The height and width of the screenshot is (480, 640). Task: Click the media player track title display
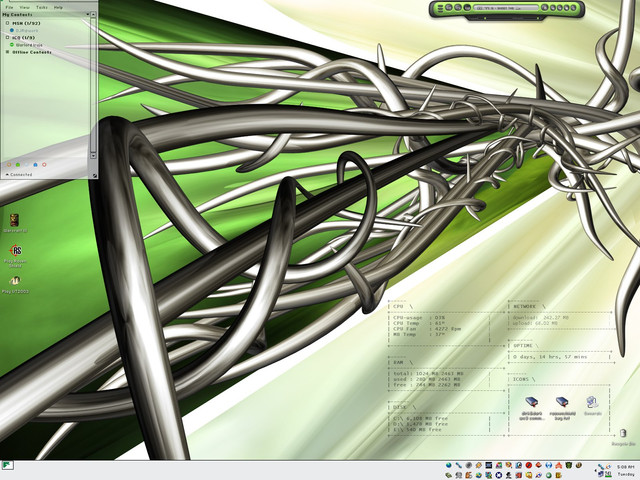[x=506, y=7]
